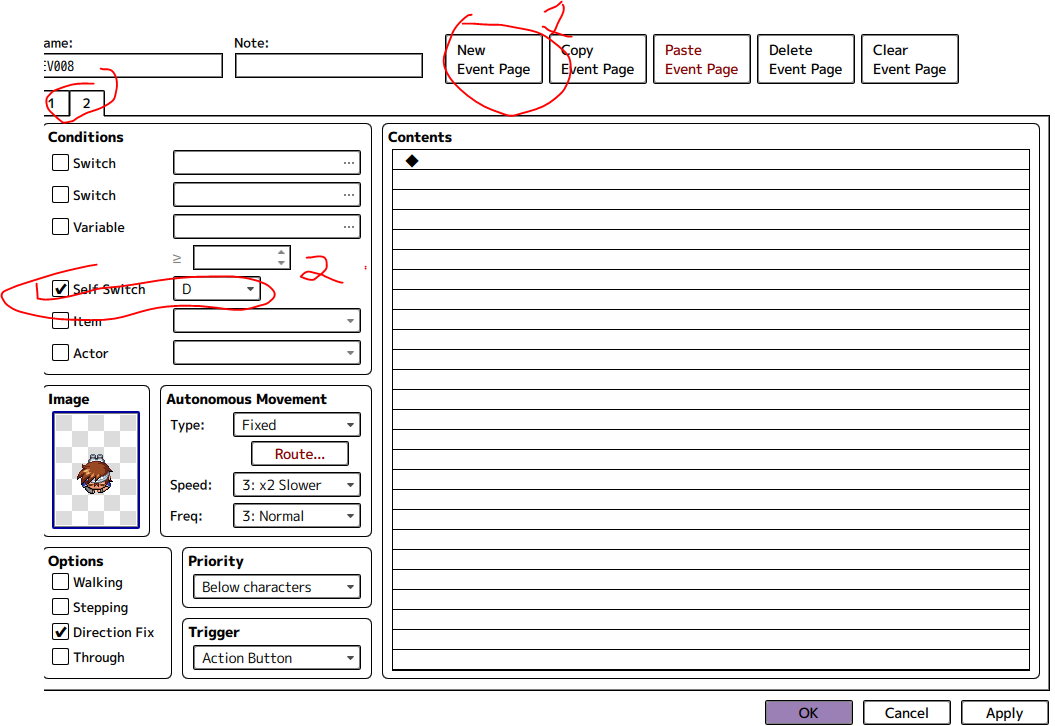Open the second switch's ellipsis selector
This screenshot has width=1055, height=726.
349,194
